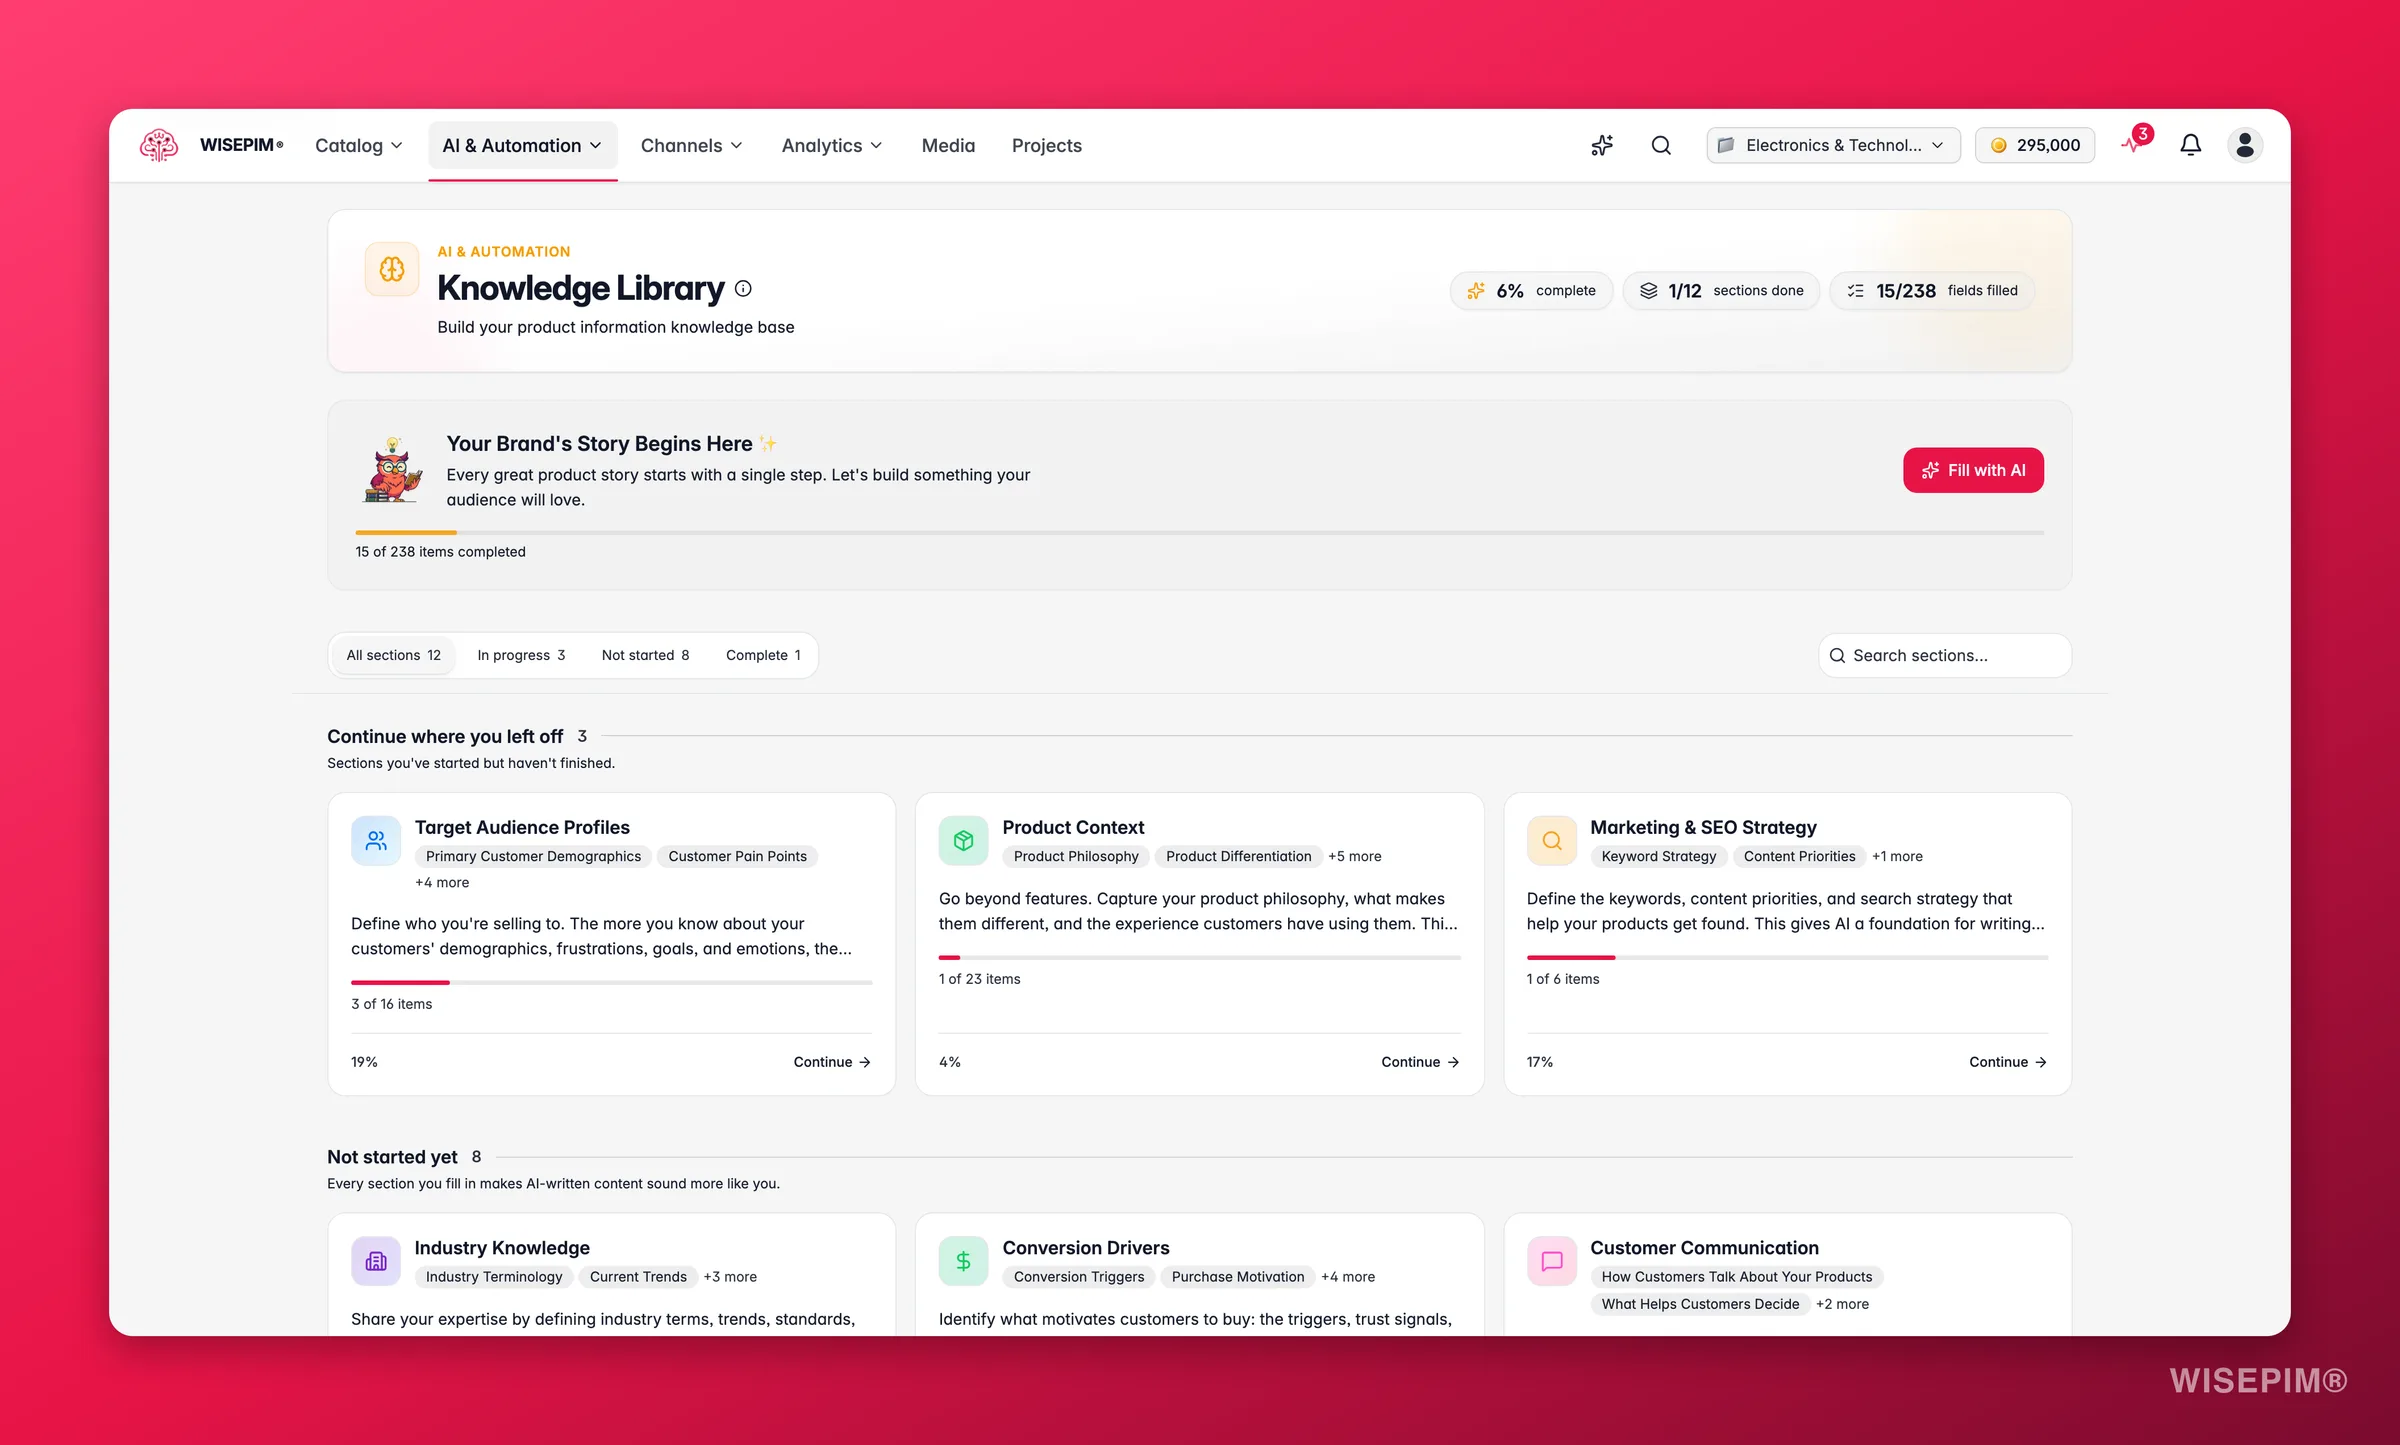Select the Not started filter tab

(645, 655)
